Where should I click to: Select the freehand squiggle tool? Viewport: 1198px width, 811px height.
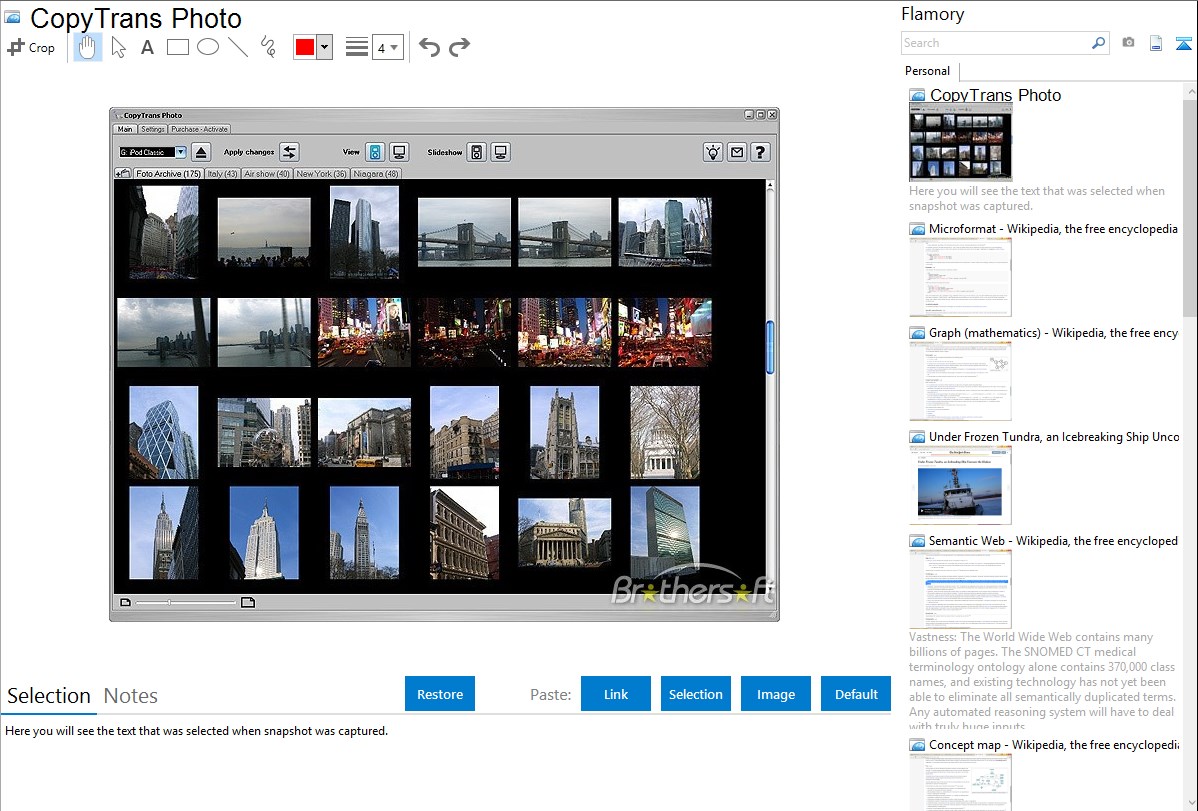click(x=267, y=47)
